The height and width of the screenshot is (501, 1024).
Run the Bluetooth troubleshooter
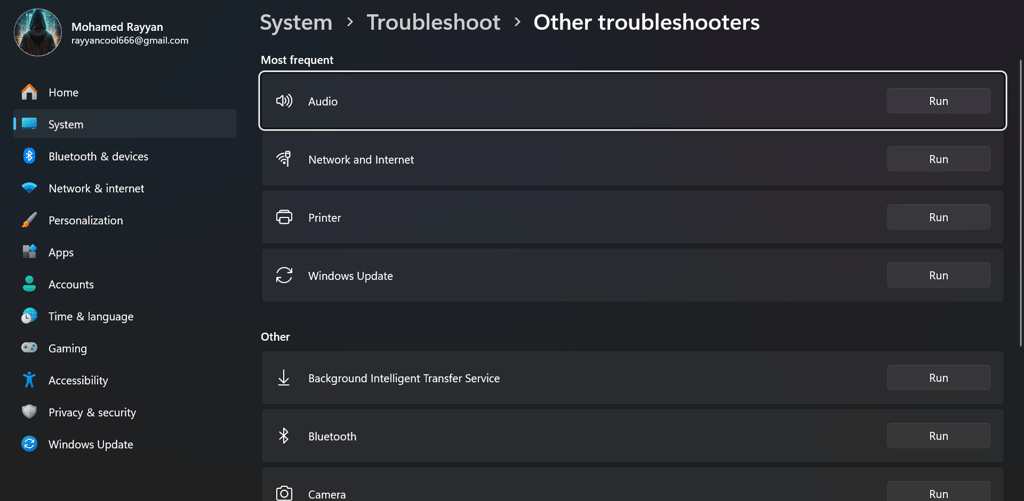click(x=938, y=436)
